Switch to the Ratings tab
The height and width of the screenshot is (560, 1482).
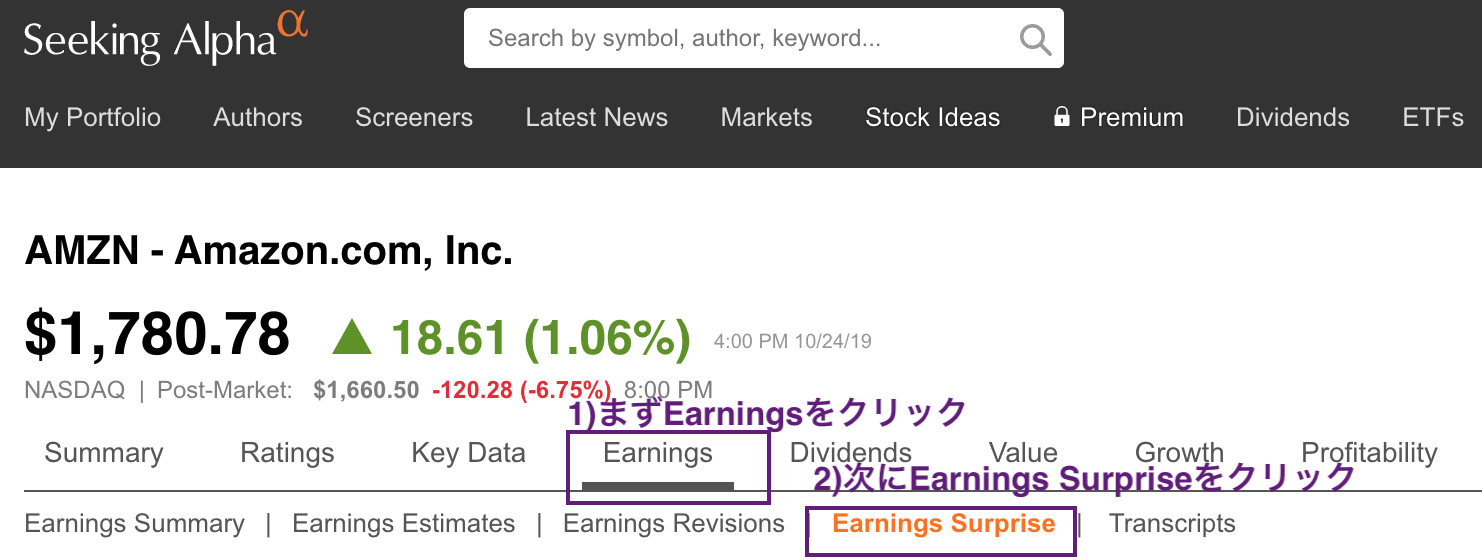pos(287,453)
